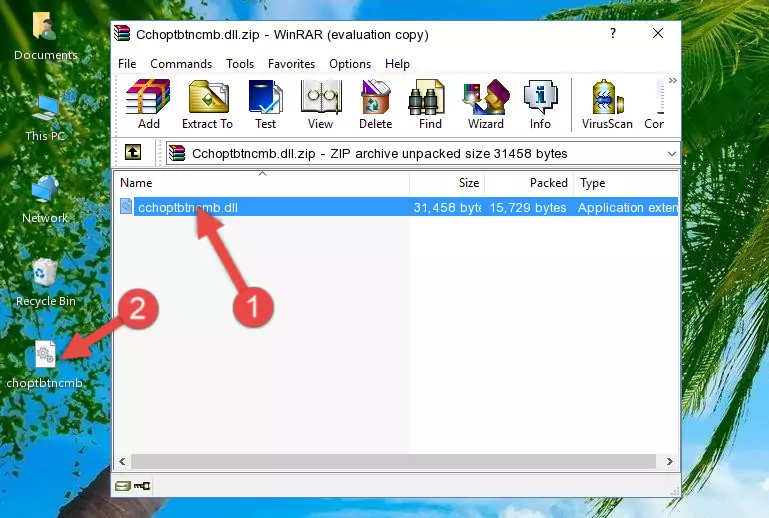Click the 15,729 bytes packed cell
The width and height of the screenshot is (769, 518).
528,207
